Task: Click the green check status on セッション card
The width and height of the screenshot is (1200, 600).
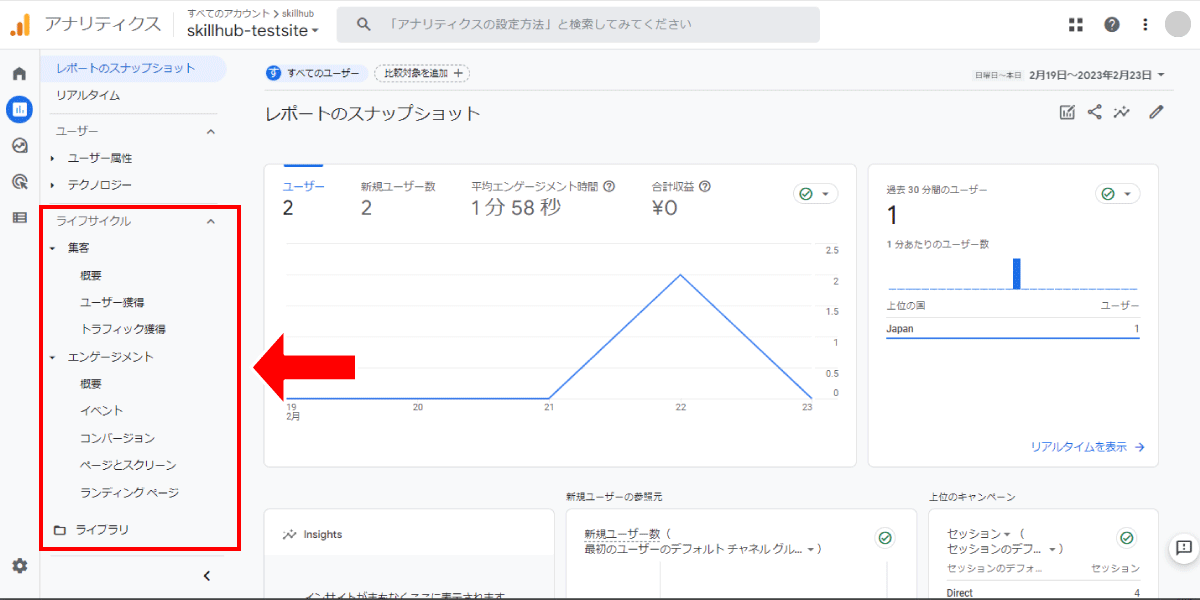Action: 1127,538
